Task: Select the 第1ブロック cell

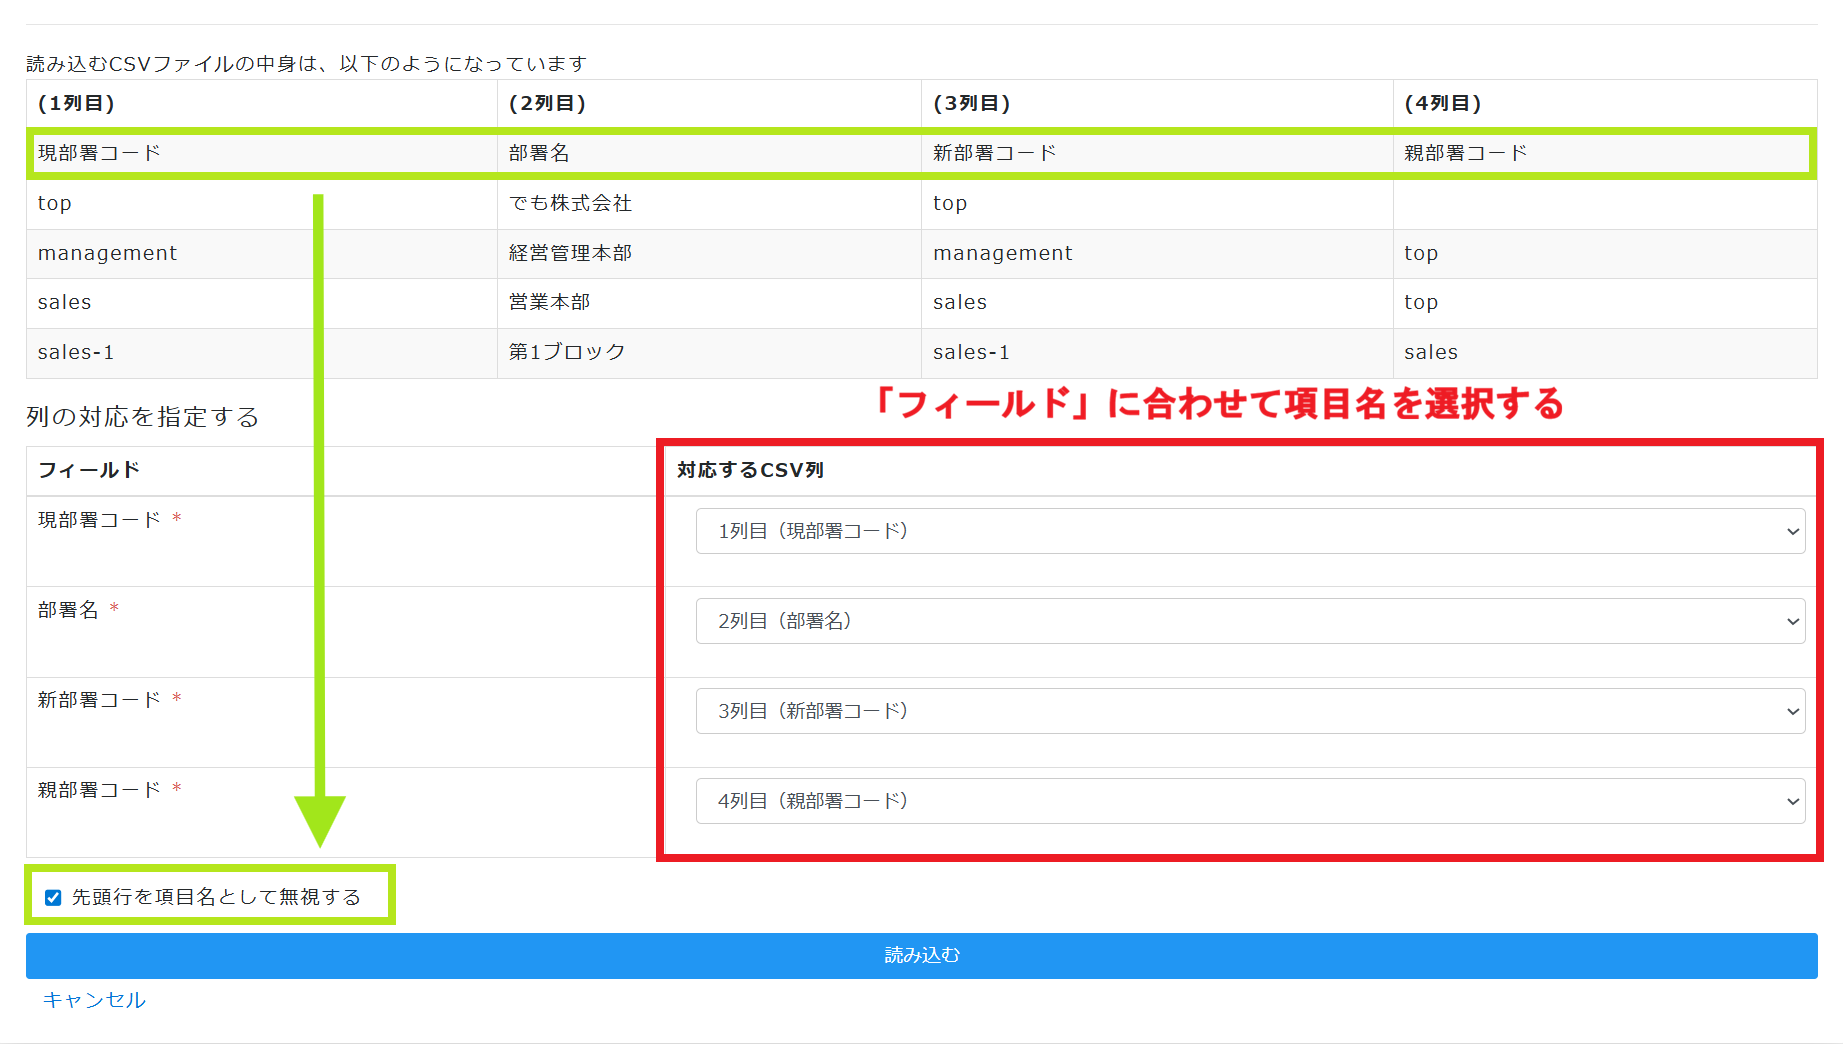Action: 566,352
